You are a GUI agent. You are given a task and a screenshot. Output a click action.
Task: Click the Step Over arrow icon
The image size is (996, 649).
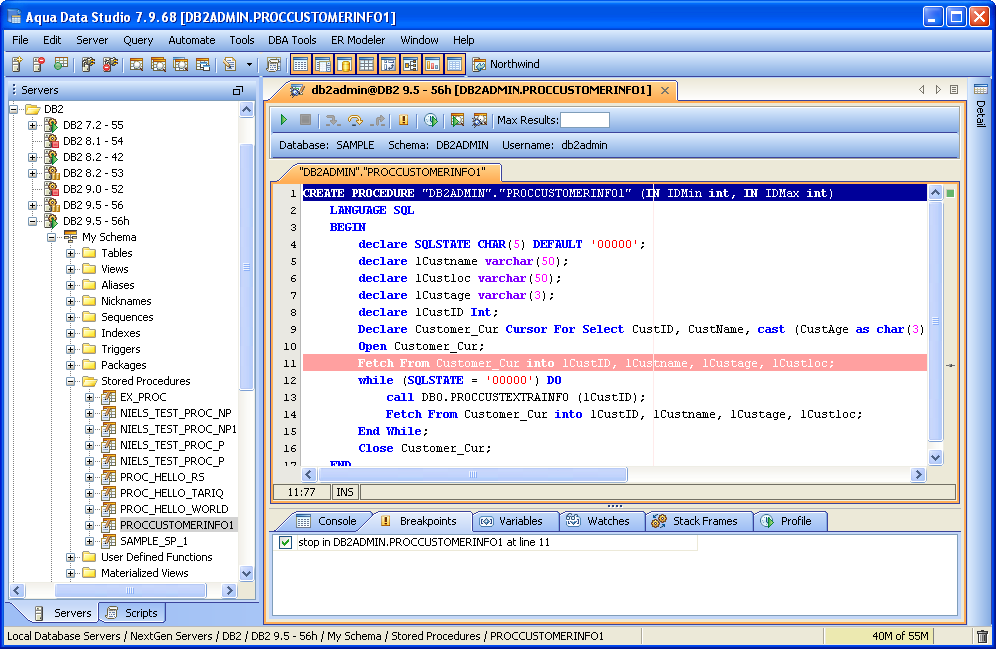click(355, 120)
